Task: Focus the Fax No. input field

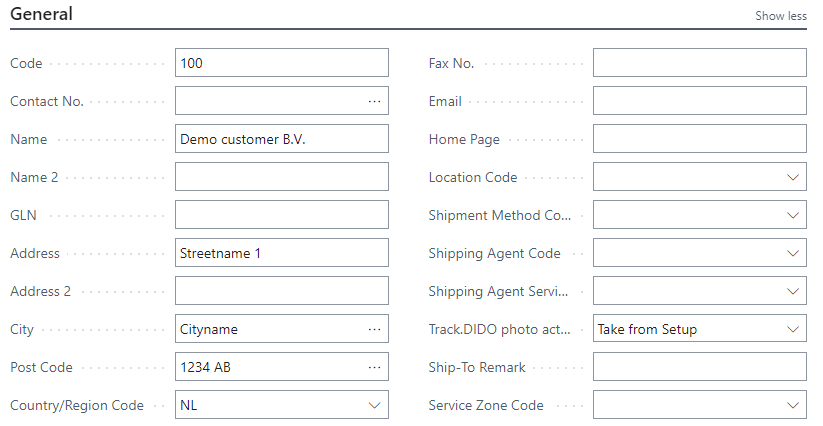Action: pyautogui.click(x=700, y=63)
